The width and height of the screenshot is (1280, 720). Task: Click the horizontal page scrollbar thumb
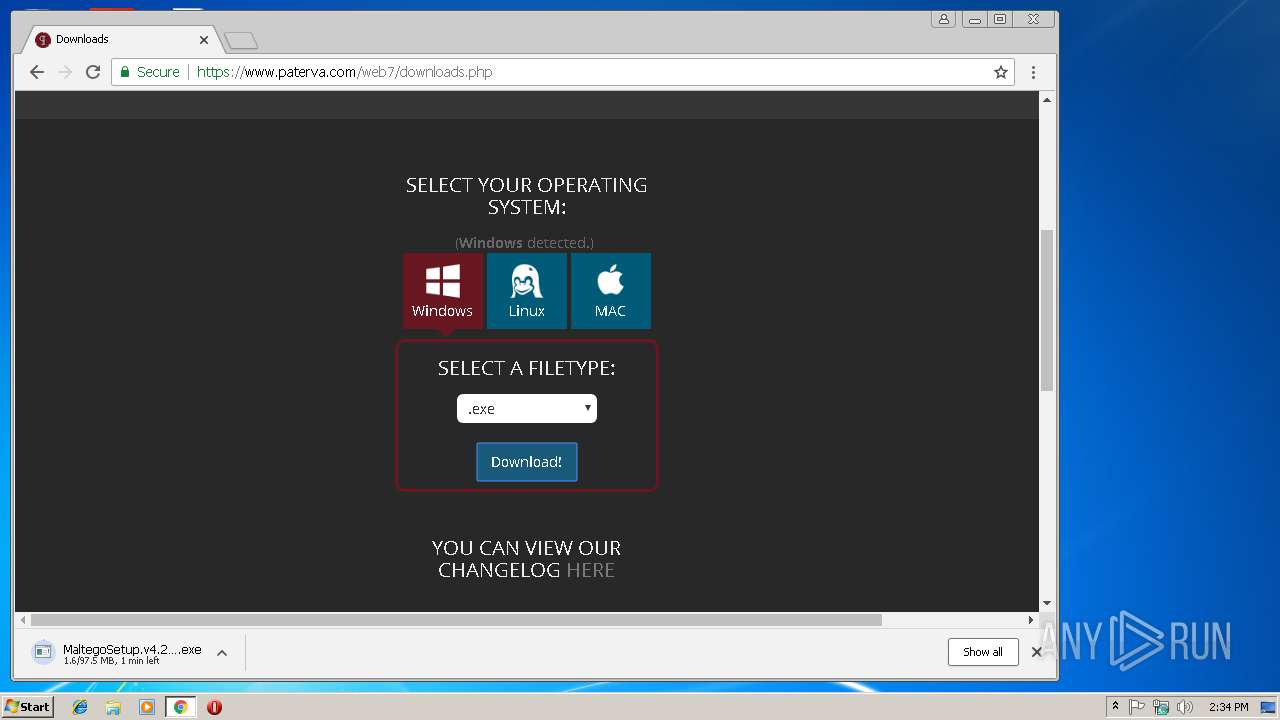[457, 620]
